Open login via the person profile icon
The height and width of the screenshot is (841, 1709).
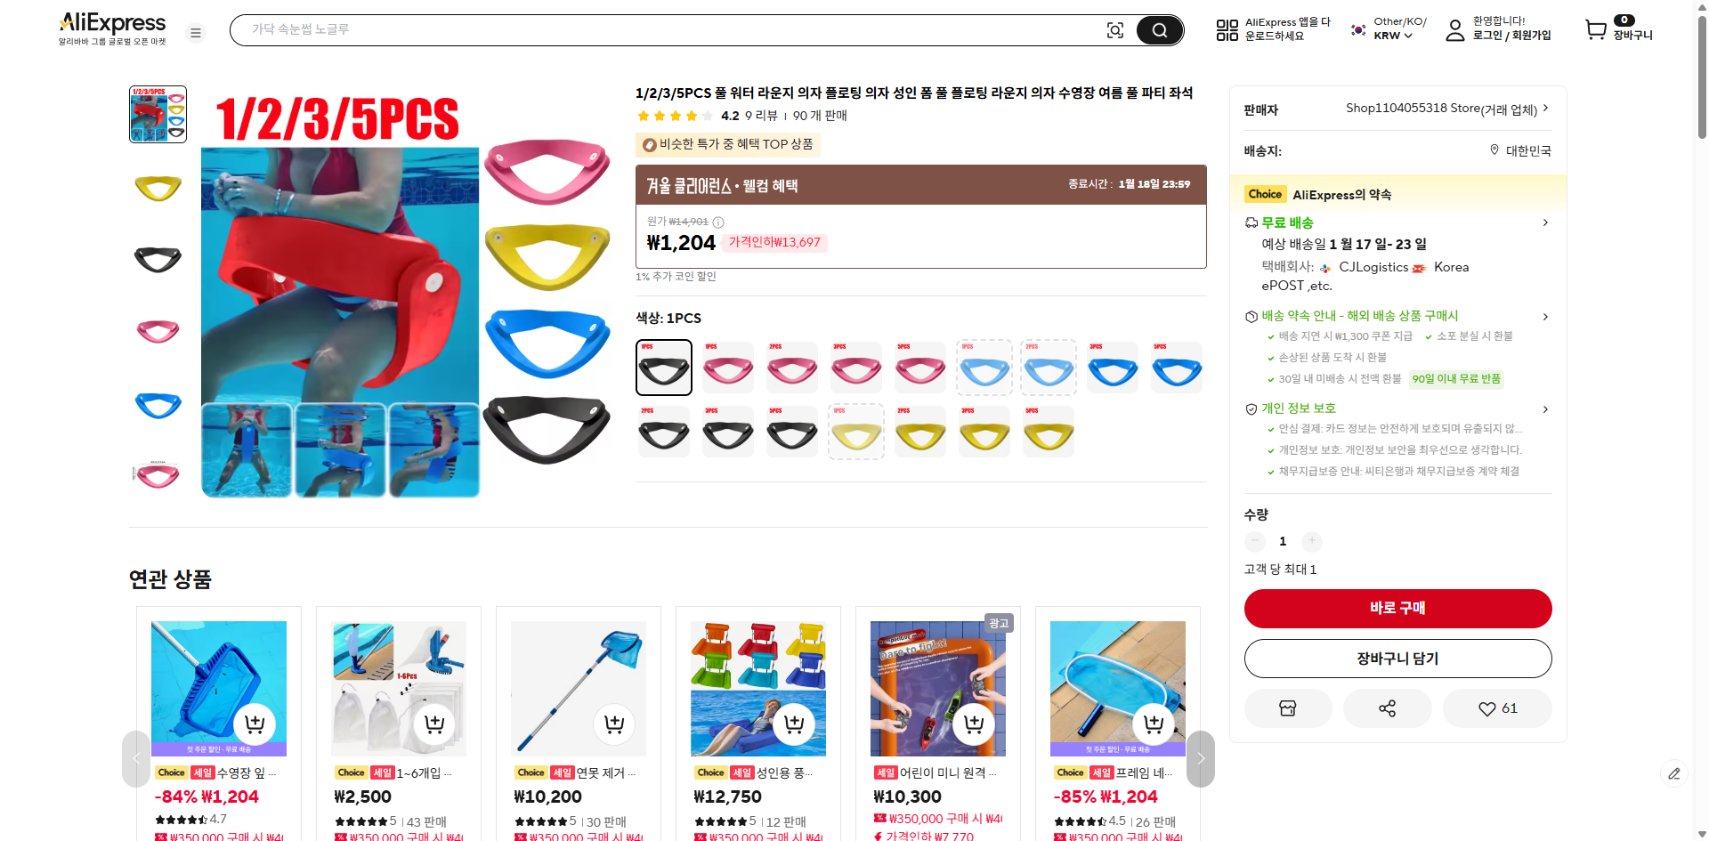click(x=1455, y=31)
